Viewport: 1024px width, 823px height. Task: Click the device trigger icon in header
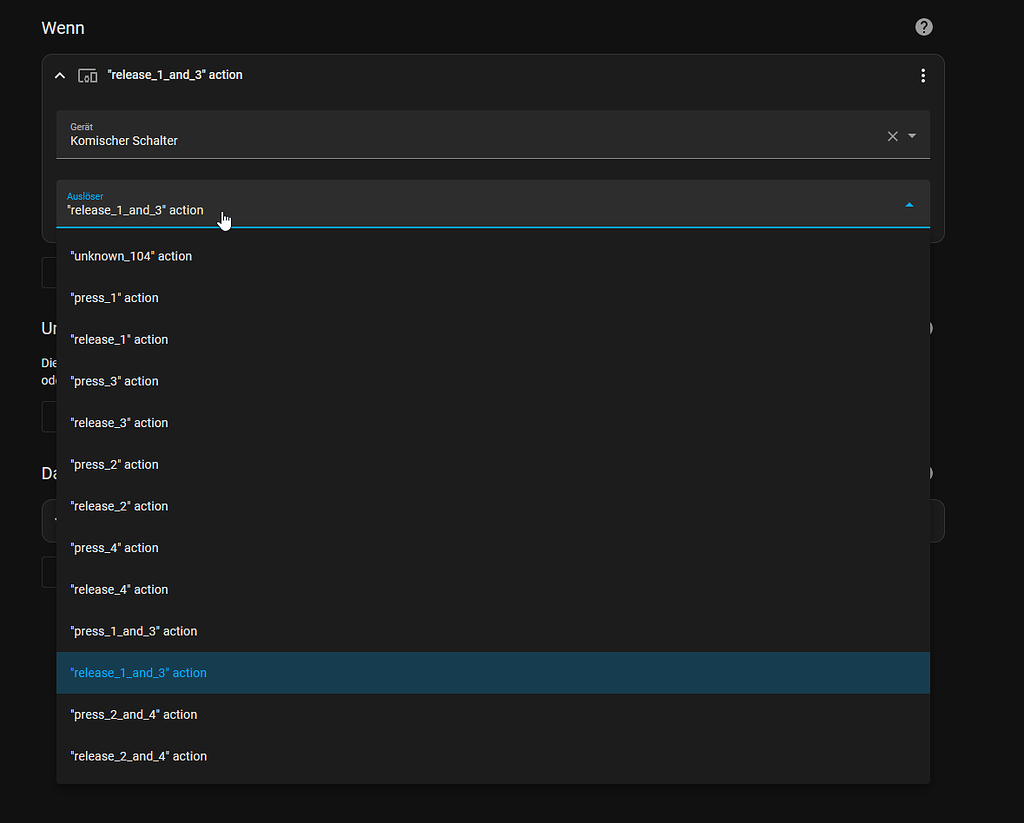point(88,76)
